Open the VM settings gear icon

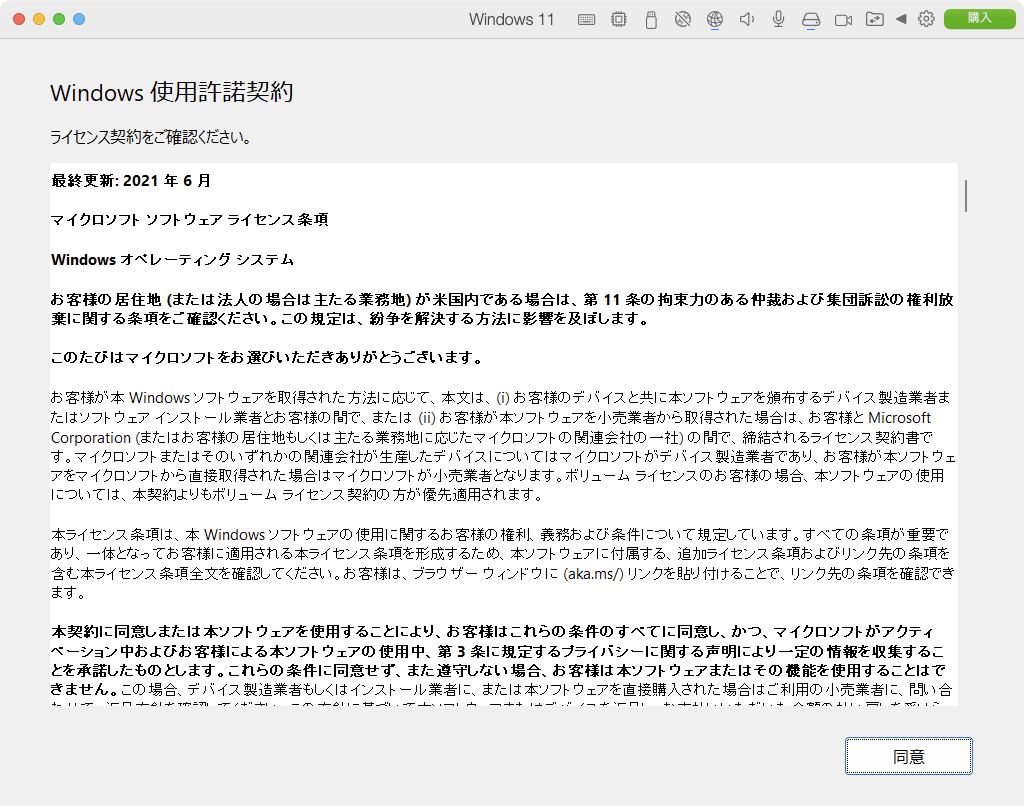[925, 18]
